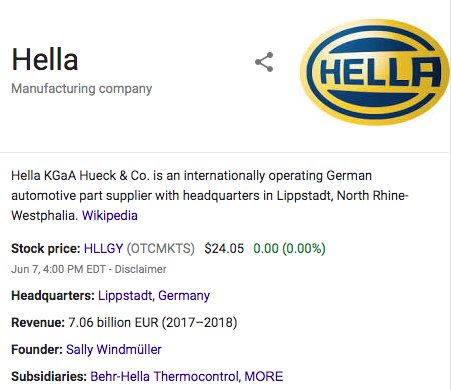
Task: Click the Hella panel title heading
Action: [45, 60]
